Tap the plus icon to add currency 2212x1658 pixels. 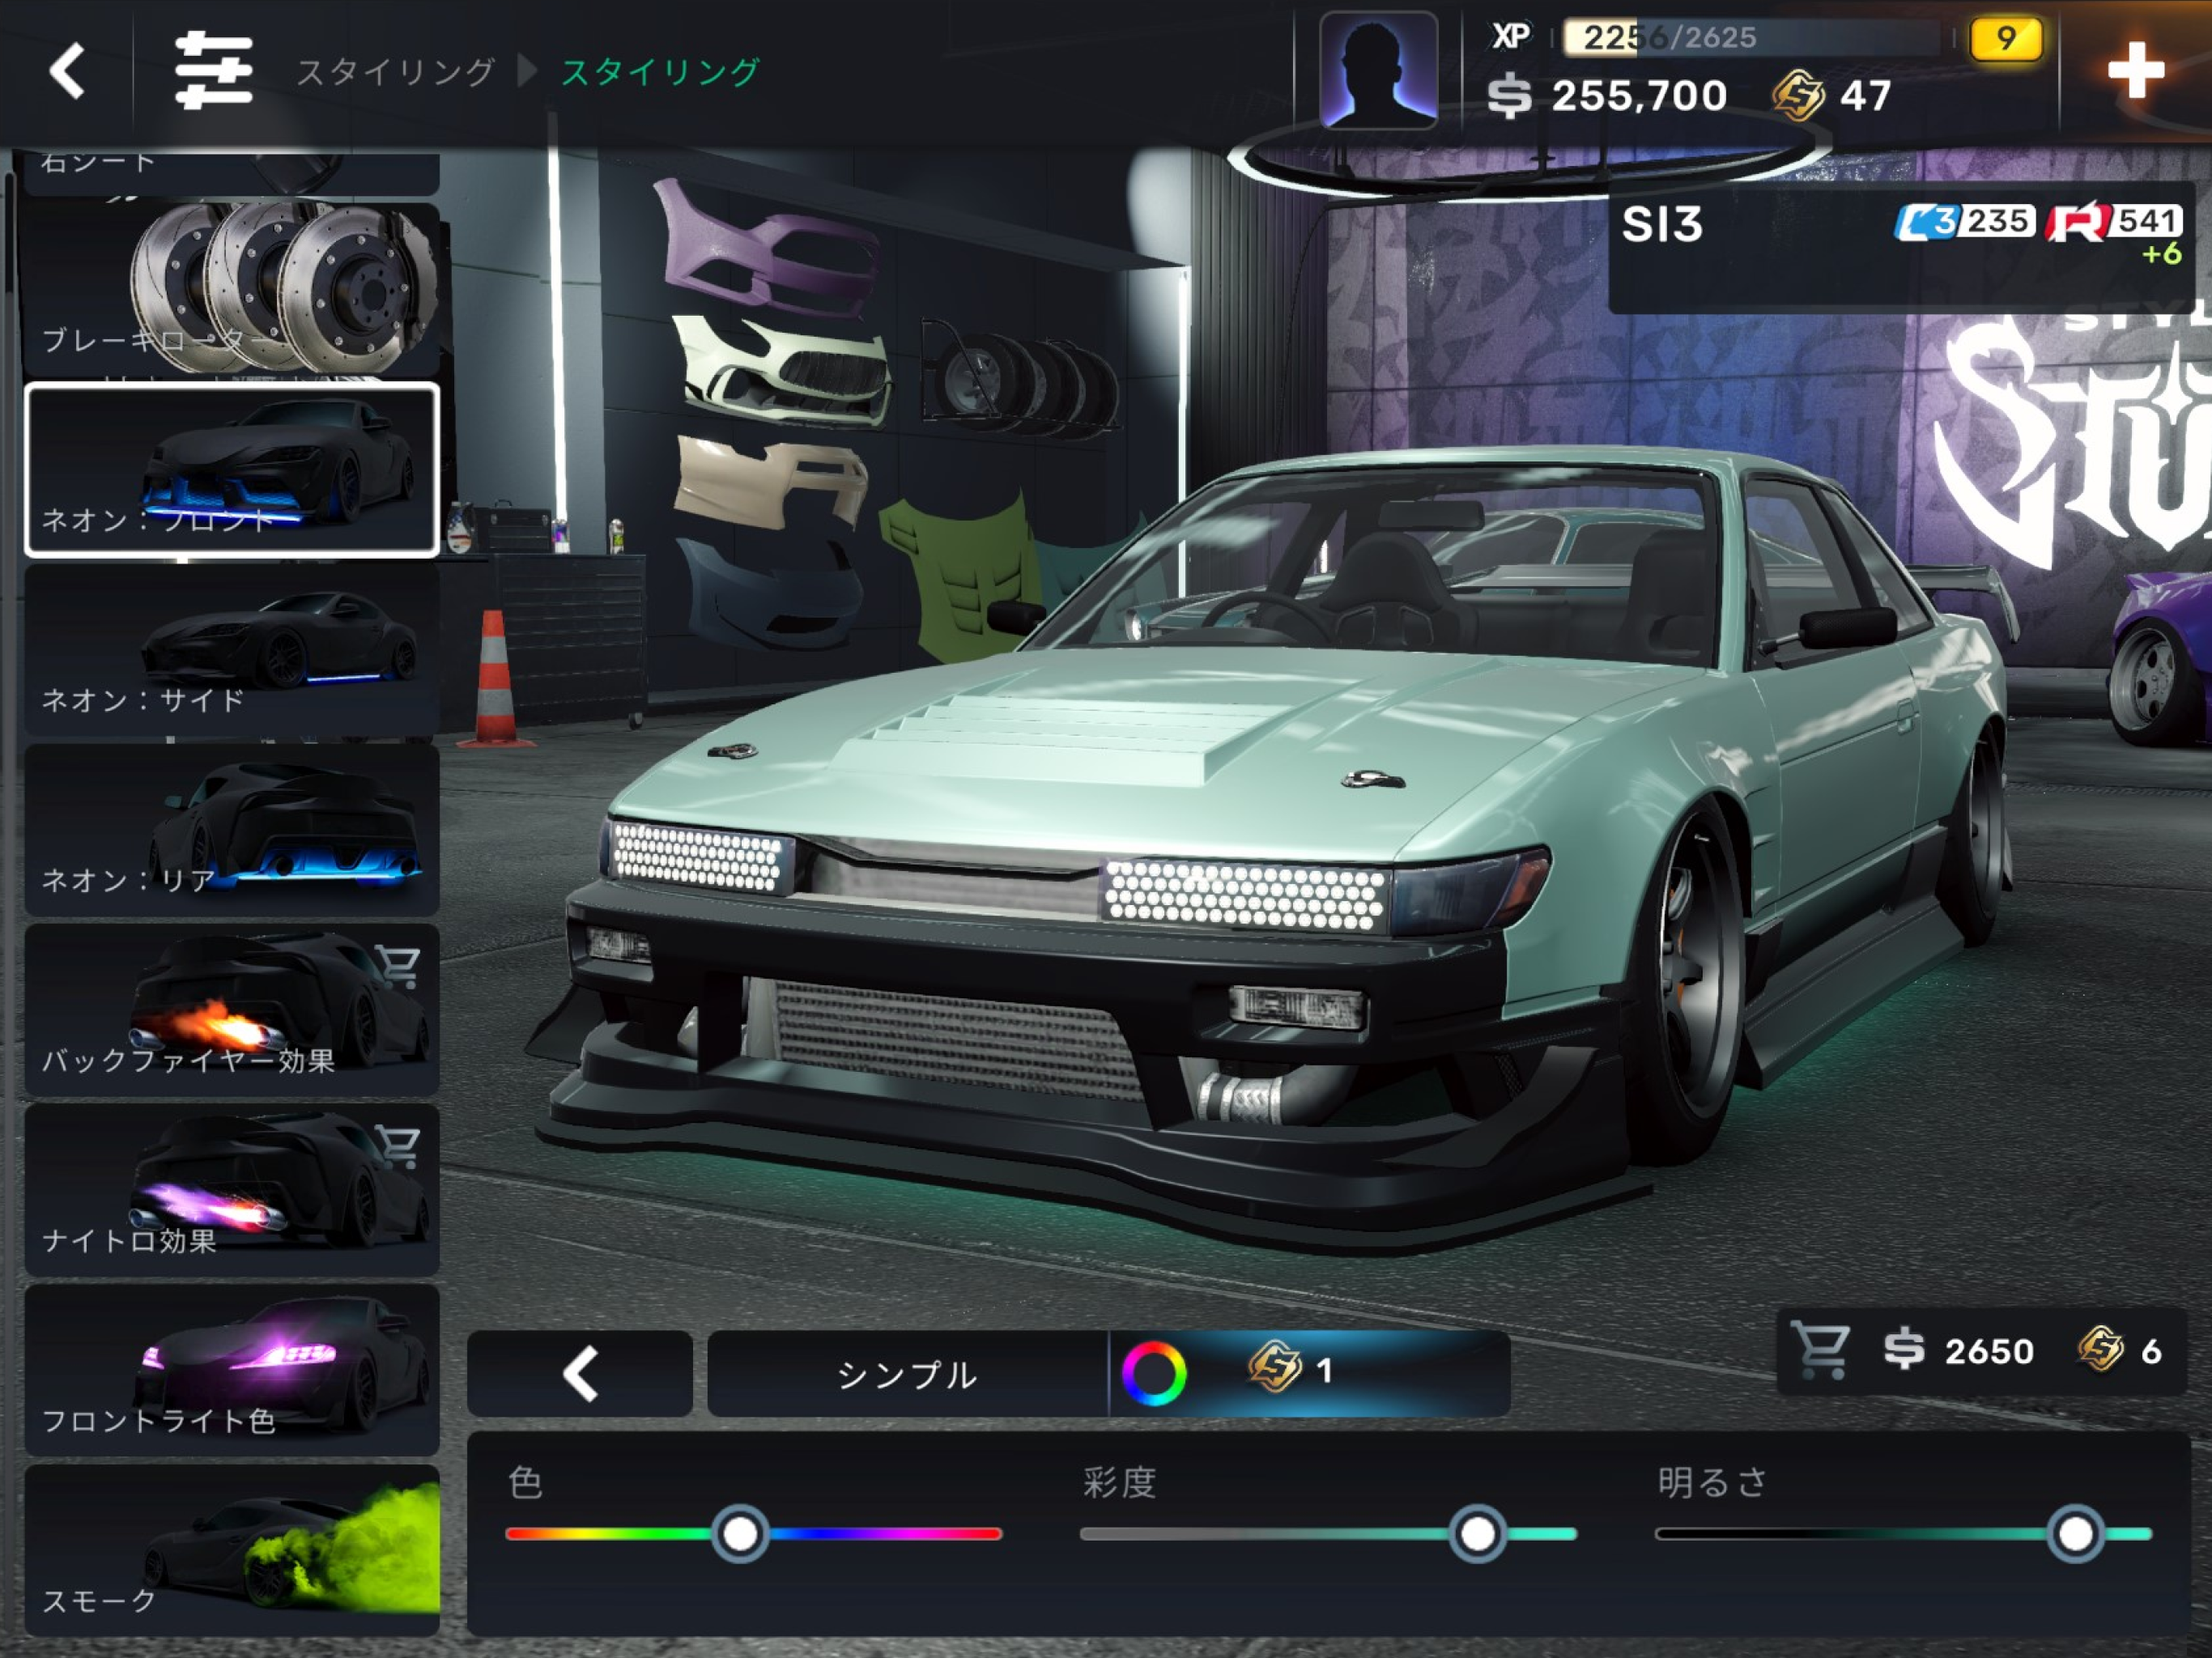coord(2134,70)
